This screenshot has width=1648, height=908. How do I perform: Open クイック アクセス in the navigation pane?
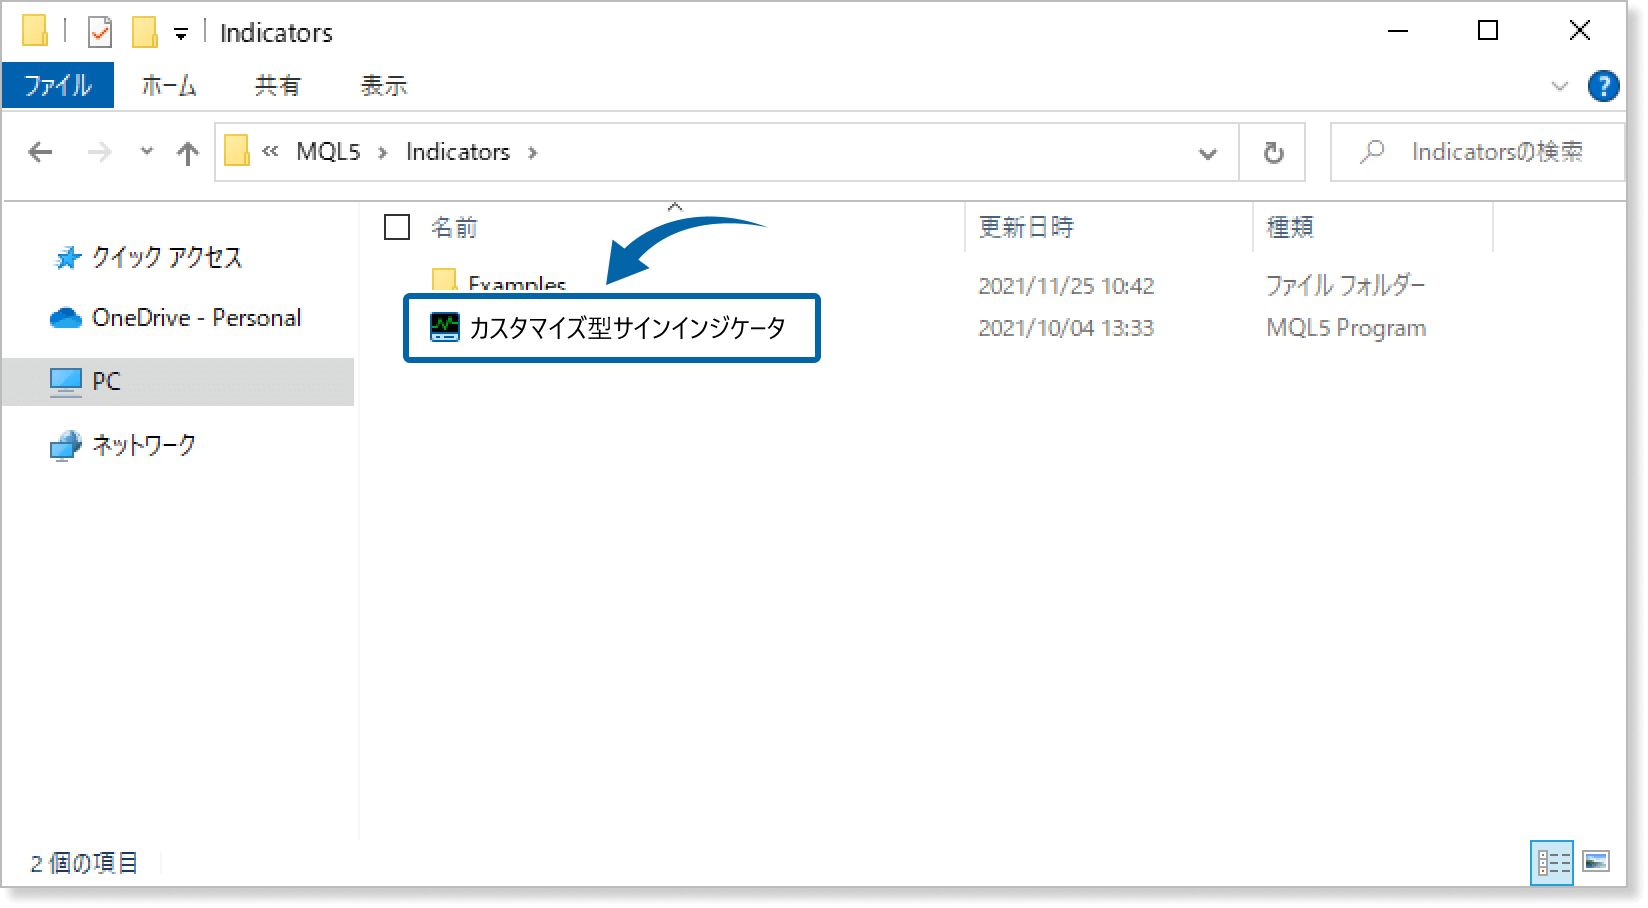[x=165, y=257]
